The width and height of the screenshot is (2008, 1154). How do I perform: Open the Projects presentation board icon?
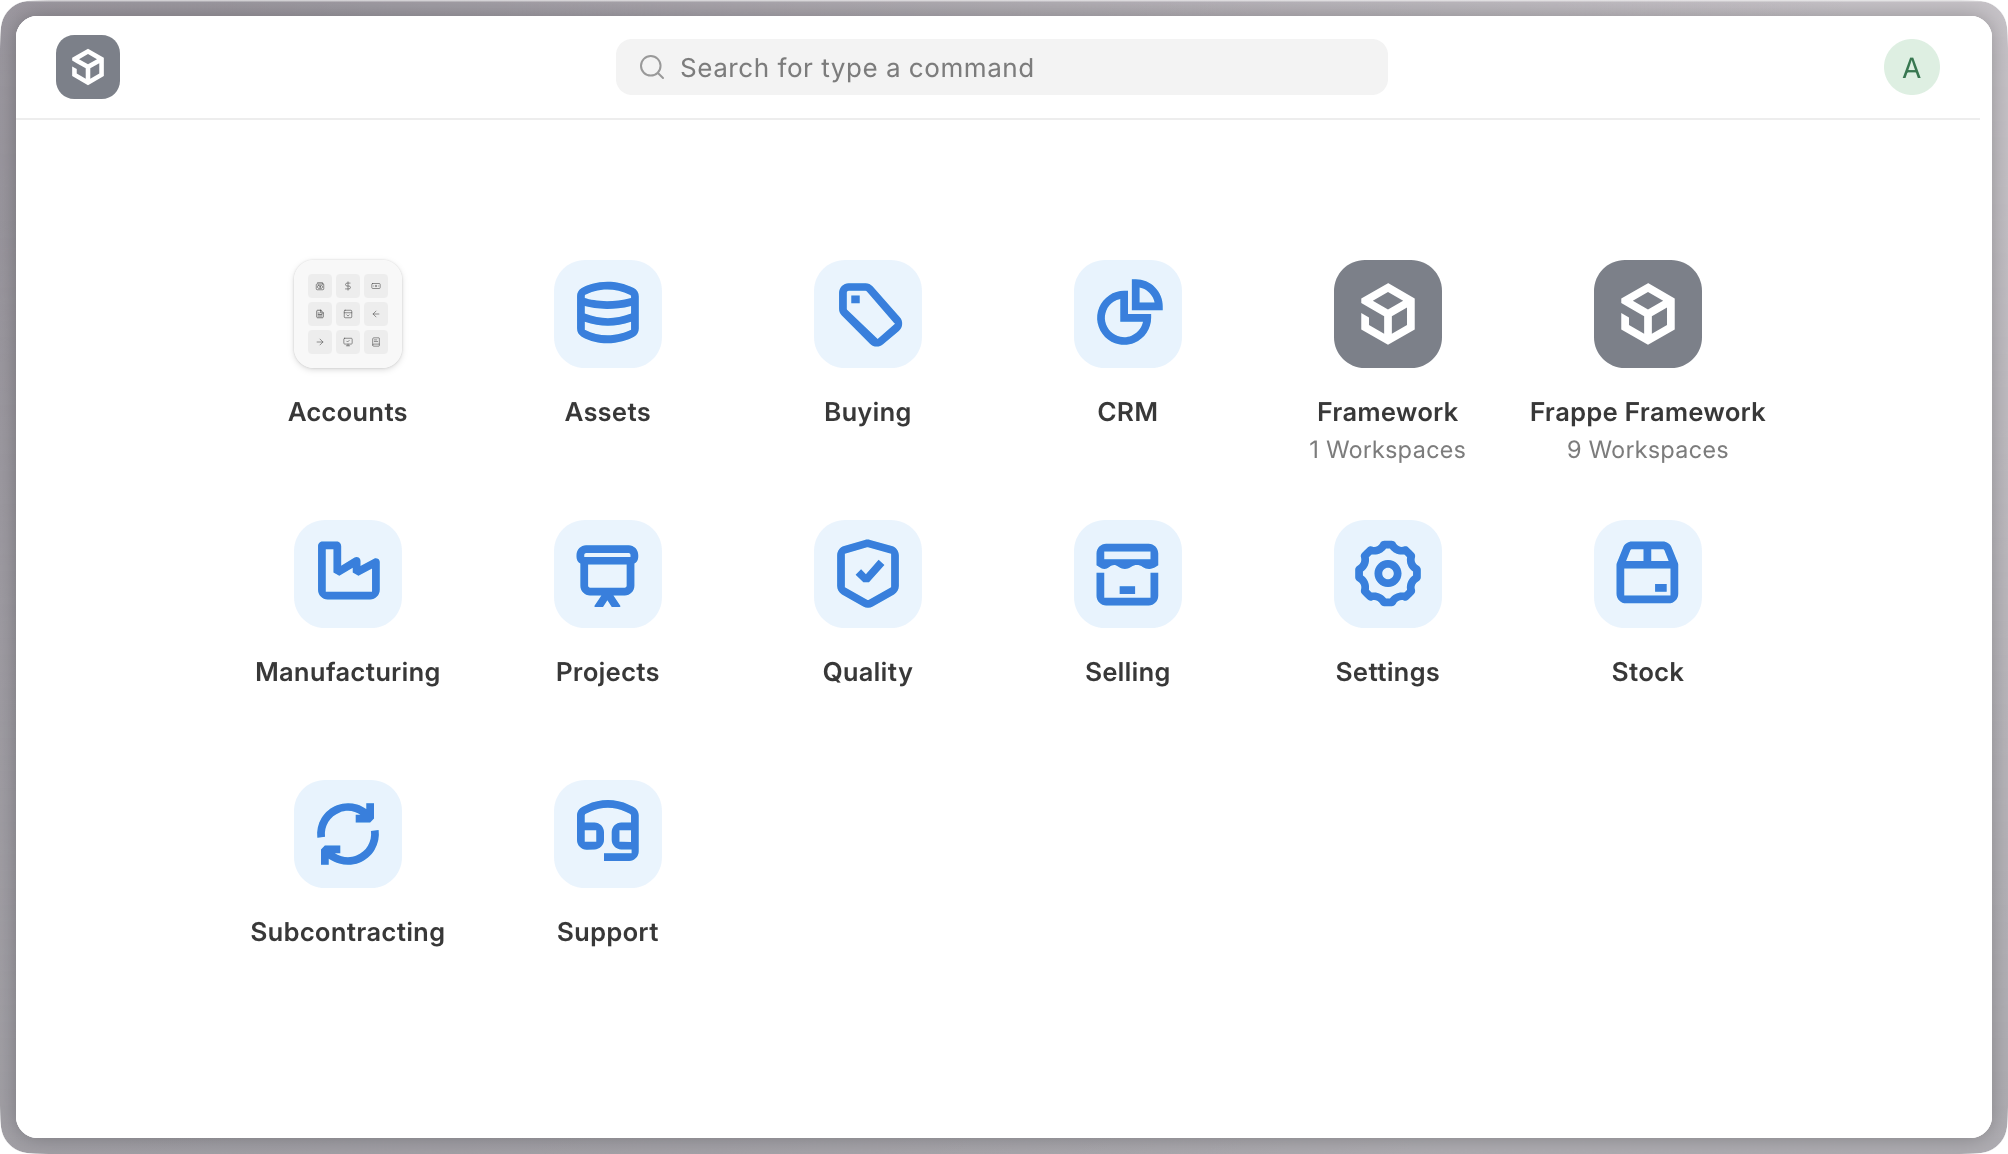click(607, 574)
